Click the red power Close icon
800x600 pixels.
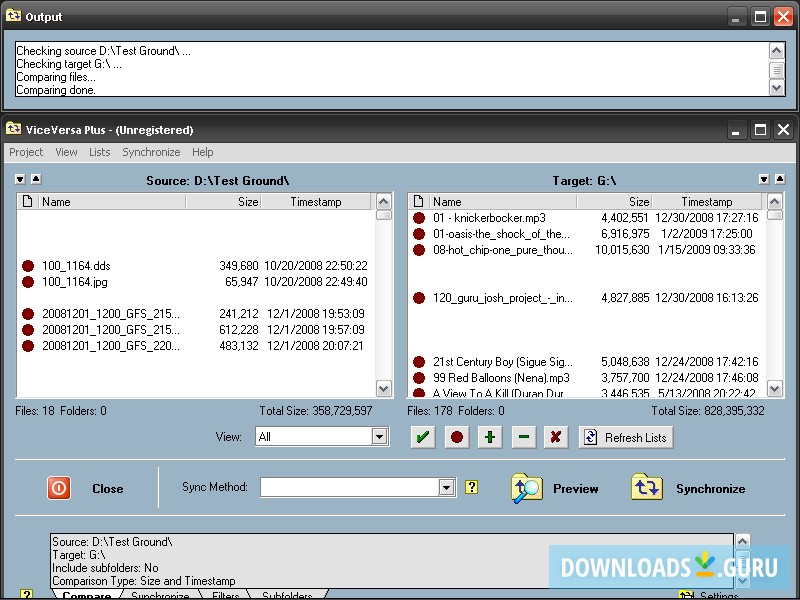tap(59, 488)
